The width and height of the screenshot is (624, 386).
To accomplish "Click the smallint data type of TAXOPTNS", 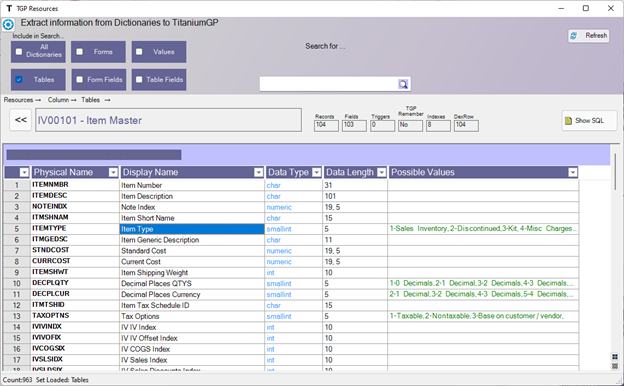I will (279, 316).
